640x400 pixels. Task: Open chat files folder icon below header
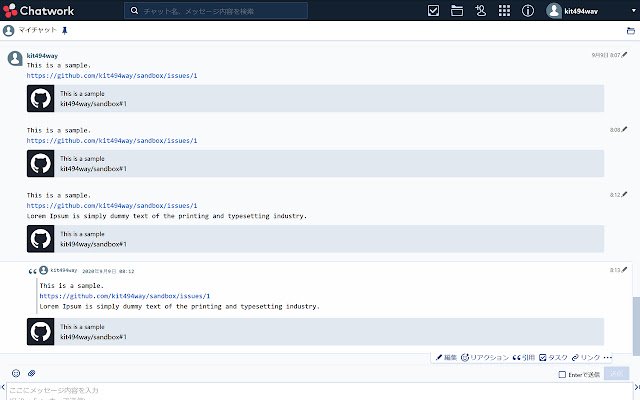coord(631,31)
